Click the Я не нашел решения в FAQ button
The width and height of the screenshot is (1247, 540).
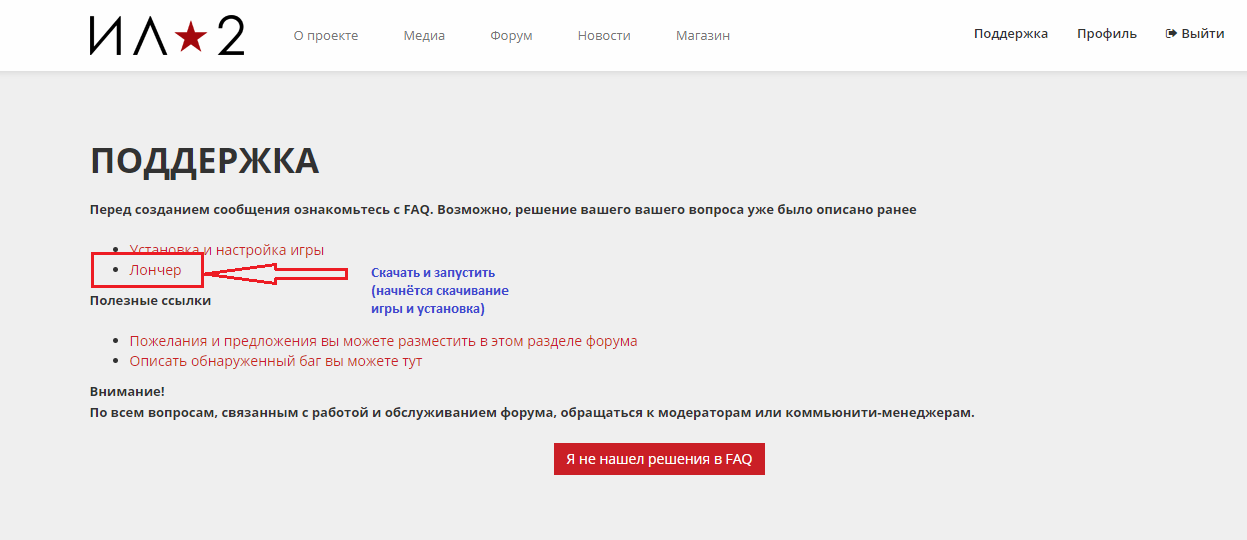(x=659, y=459)
